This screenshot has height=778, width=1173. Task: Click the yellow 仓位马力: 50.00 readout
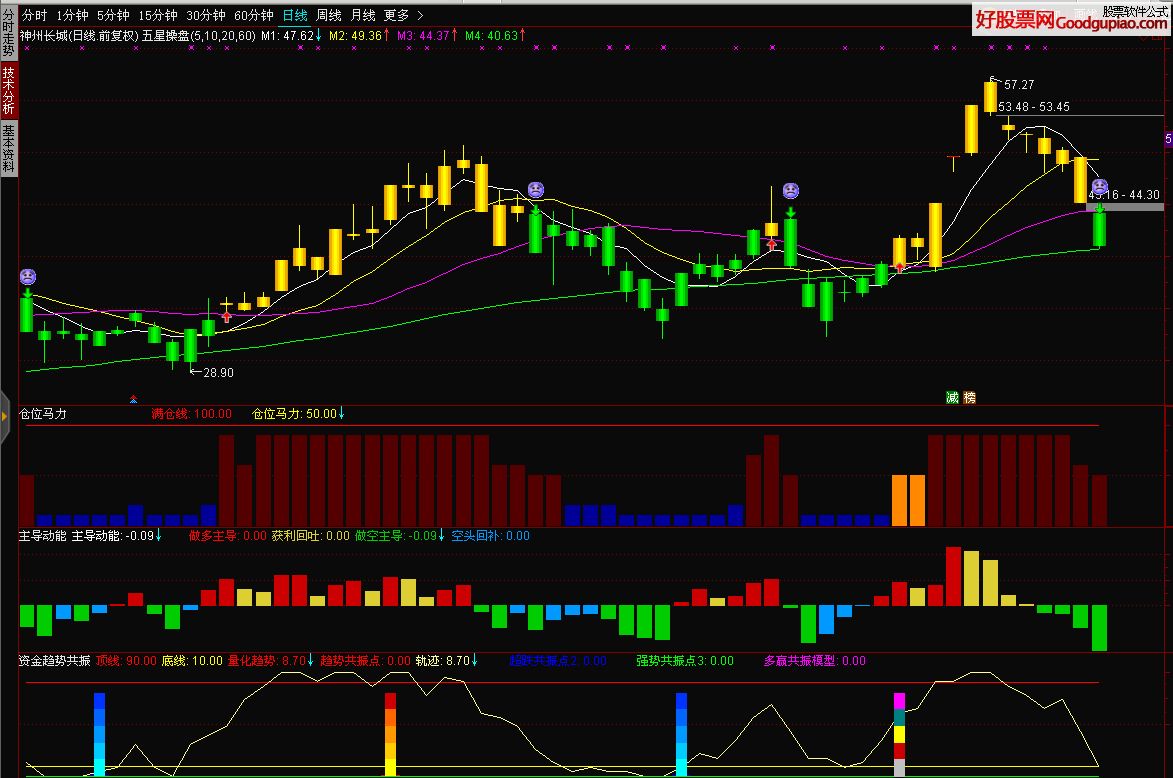coord(298,414)
